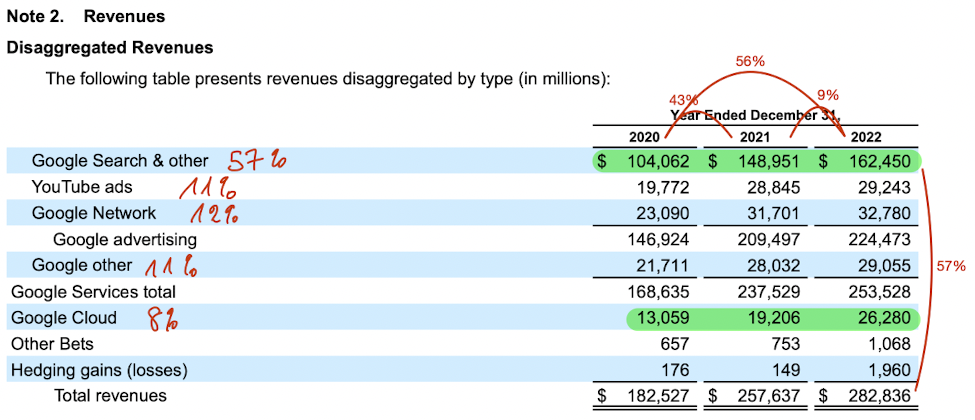This screenshot has height=420, width=975.
Task: Click the '2022' column header
Action: [x=867, y=138]
